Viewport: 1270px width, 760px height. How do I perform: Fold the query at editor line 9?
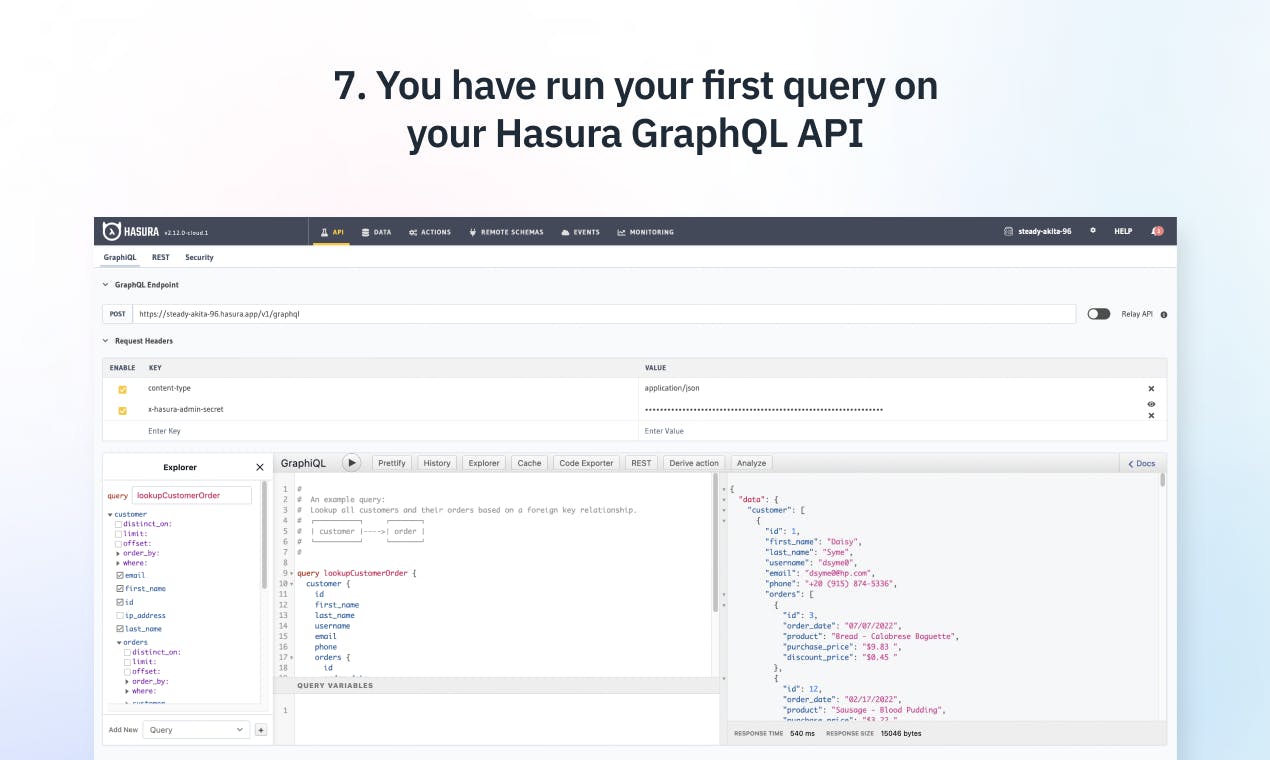292,573
